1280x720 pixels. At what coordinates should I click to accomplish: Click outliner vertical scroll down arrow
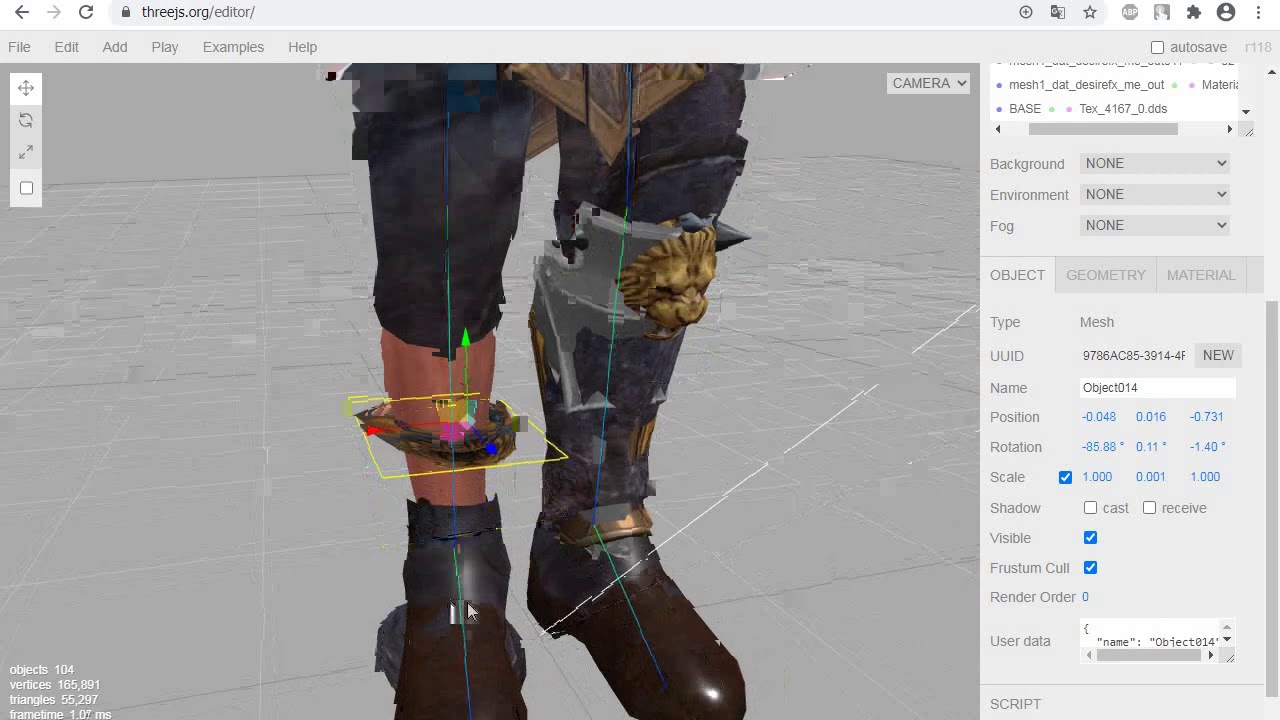[1245, 112]
